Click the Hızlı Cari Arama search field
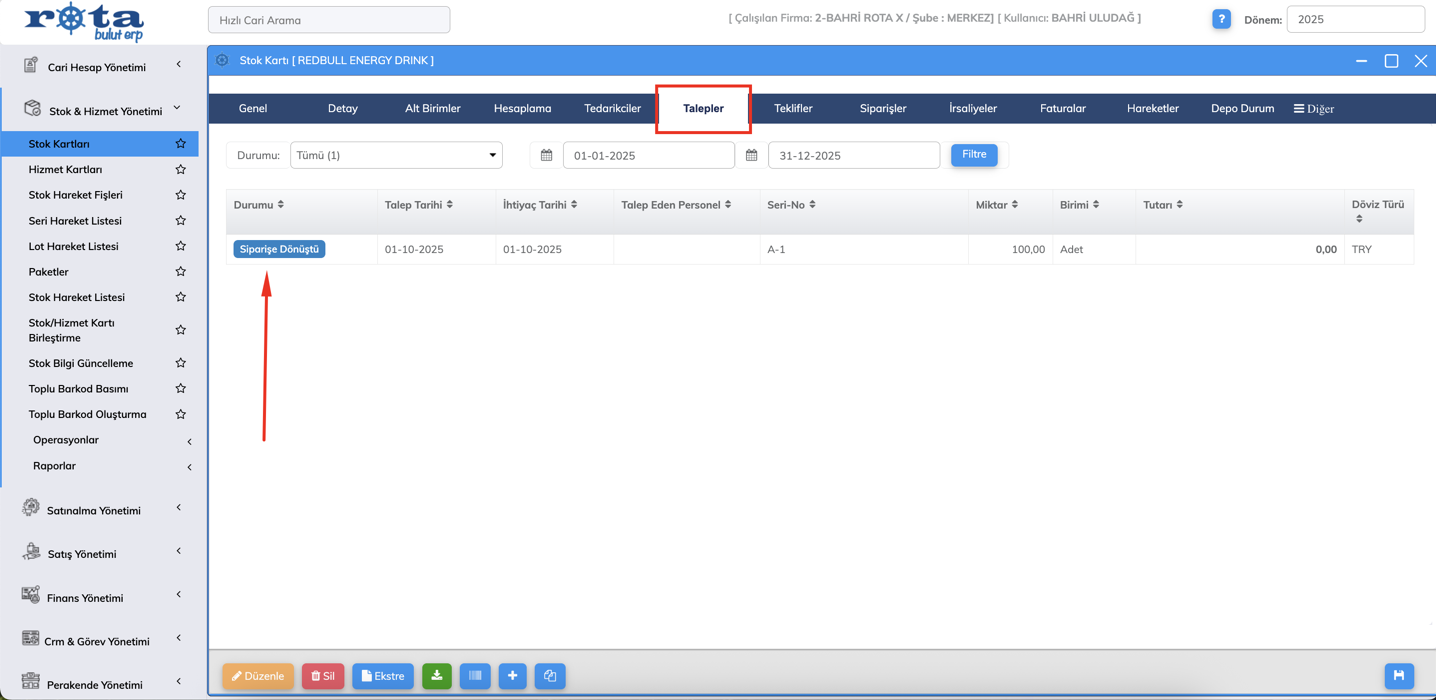The image size is (1437, 700). pyautogui.click(x=329, y=20)
